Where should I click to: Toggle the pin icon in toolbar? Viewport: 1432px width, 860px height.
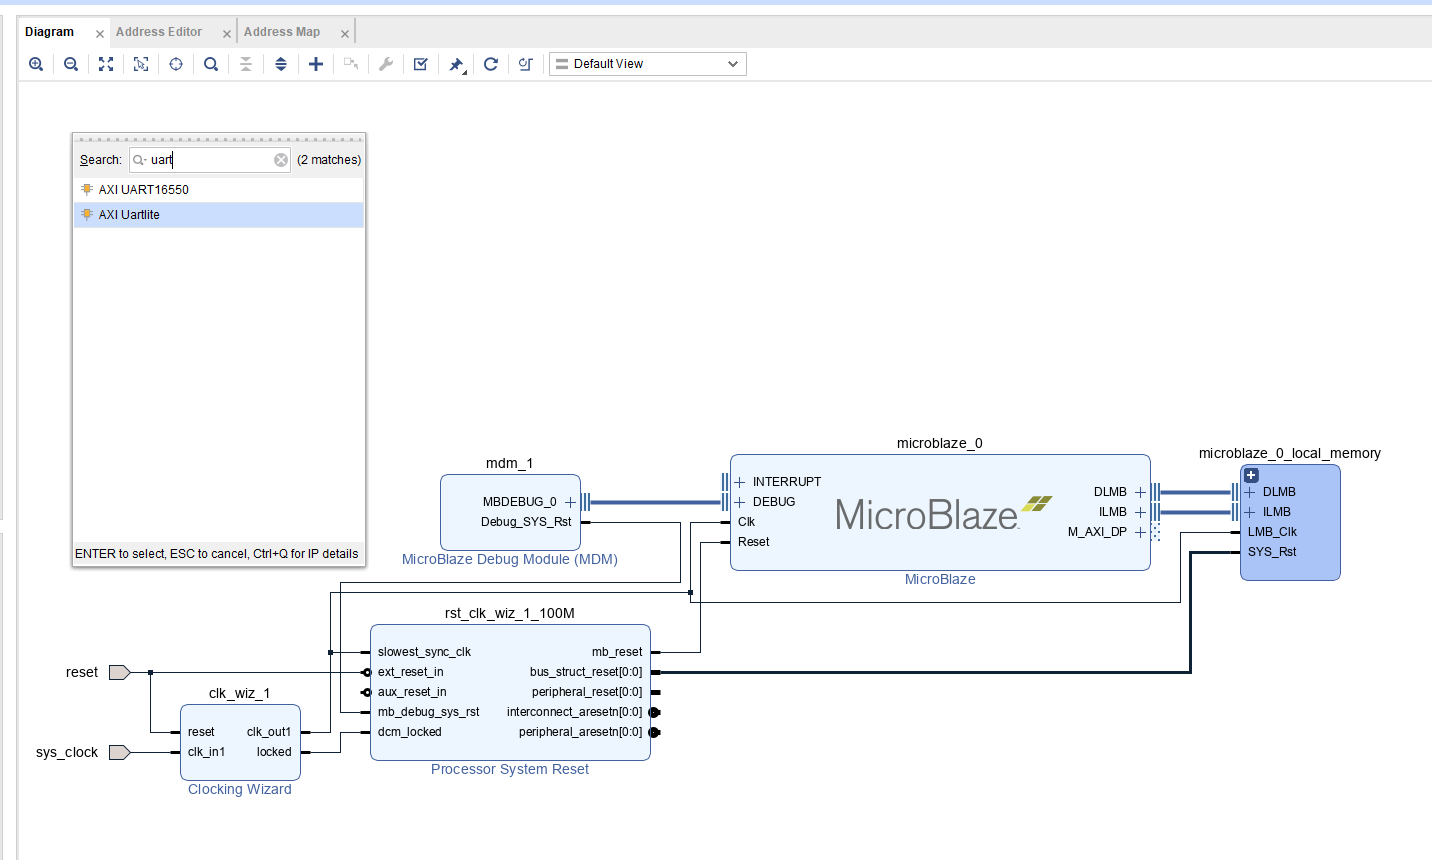[x=456, y=64]
